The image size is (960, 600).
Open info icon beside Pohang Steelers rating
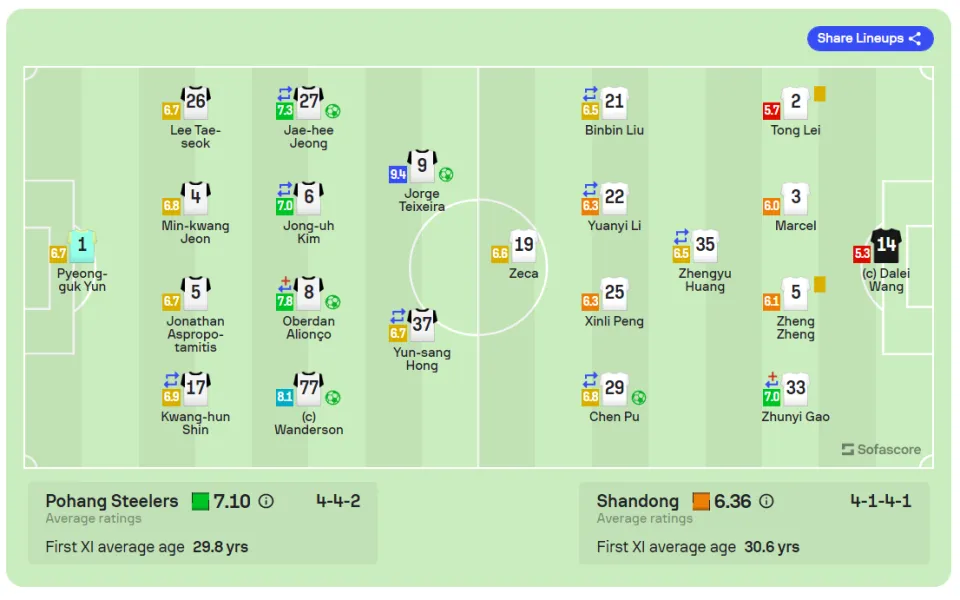[x=266, y=501]
